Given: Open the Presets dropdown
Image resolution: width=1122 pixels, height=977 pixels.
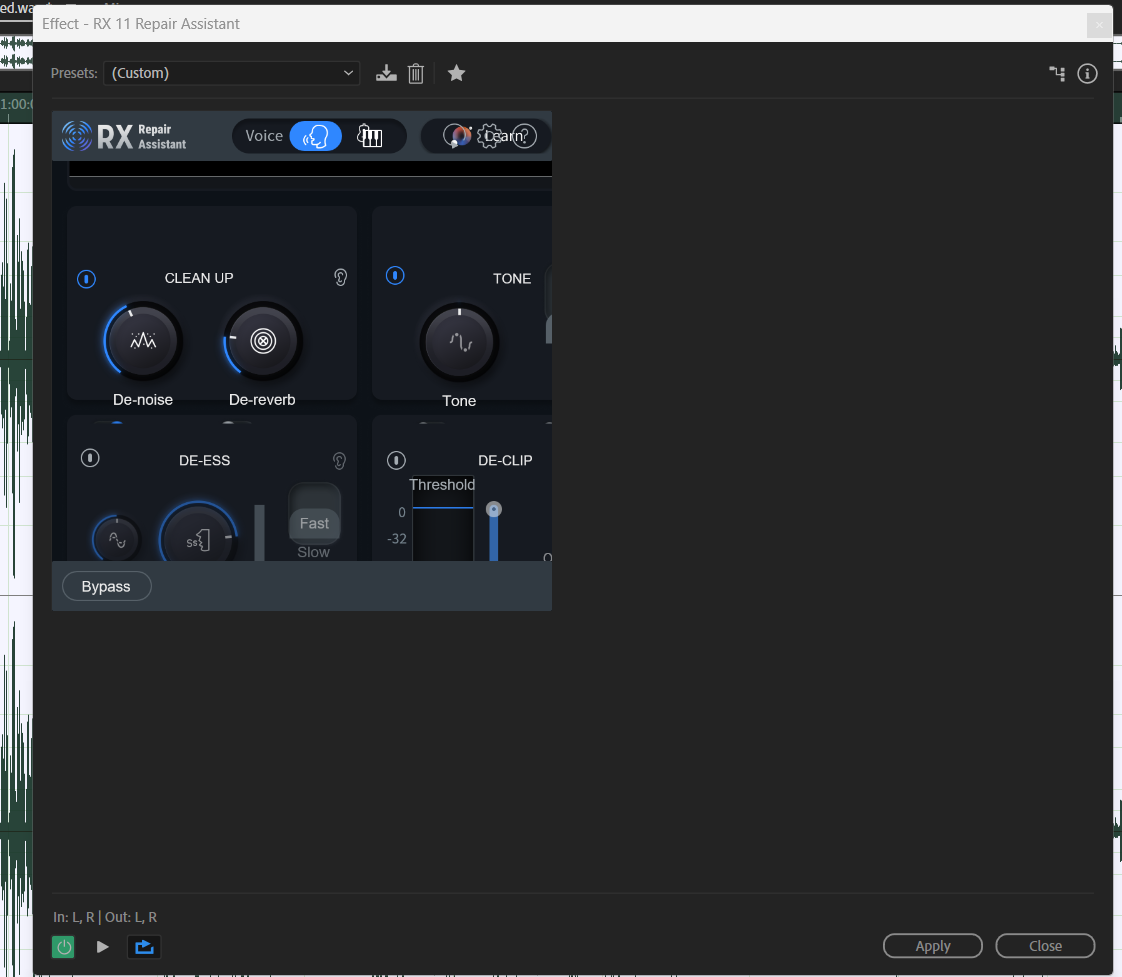Looking at the screenshot, I should point(231,72).
